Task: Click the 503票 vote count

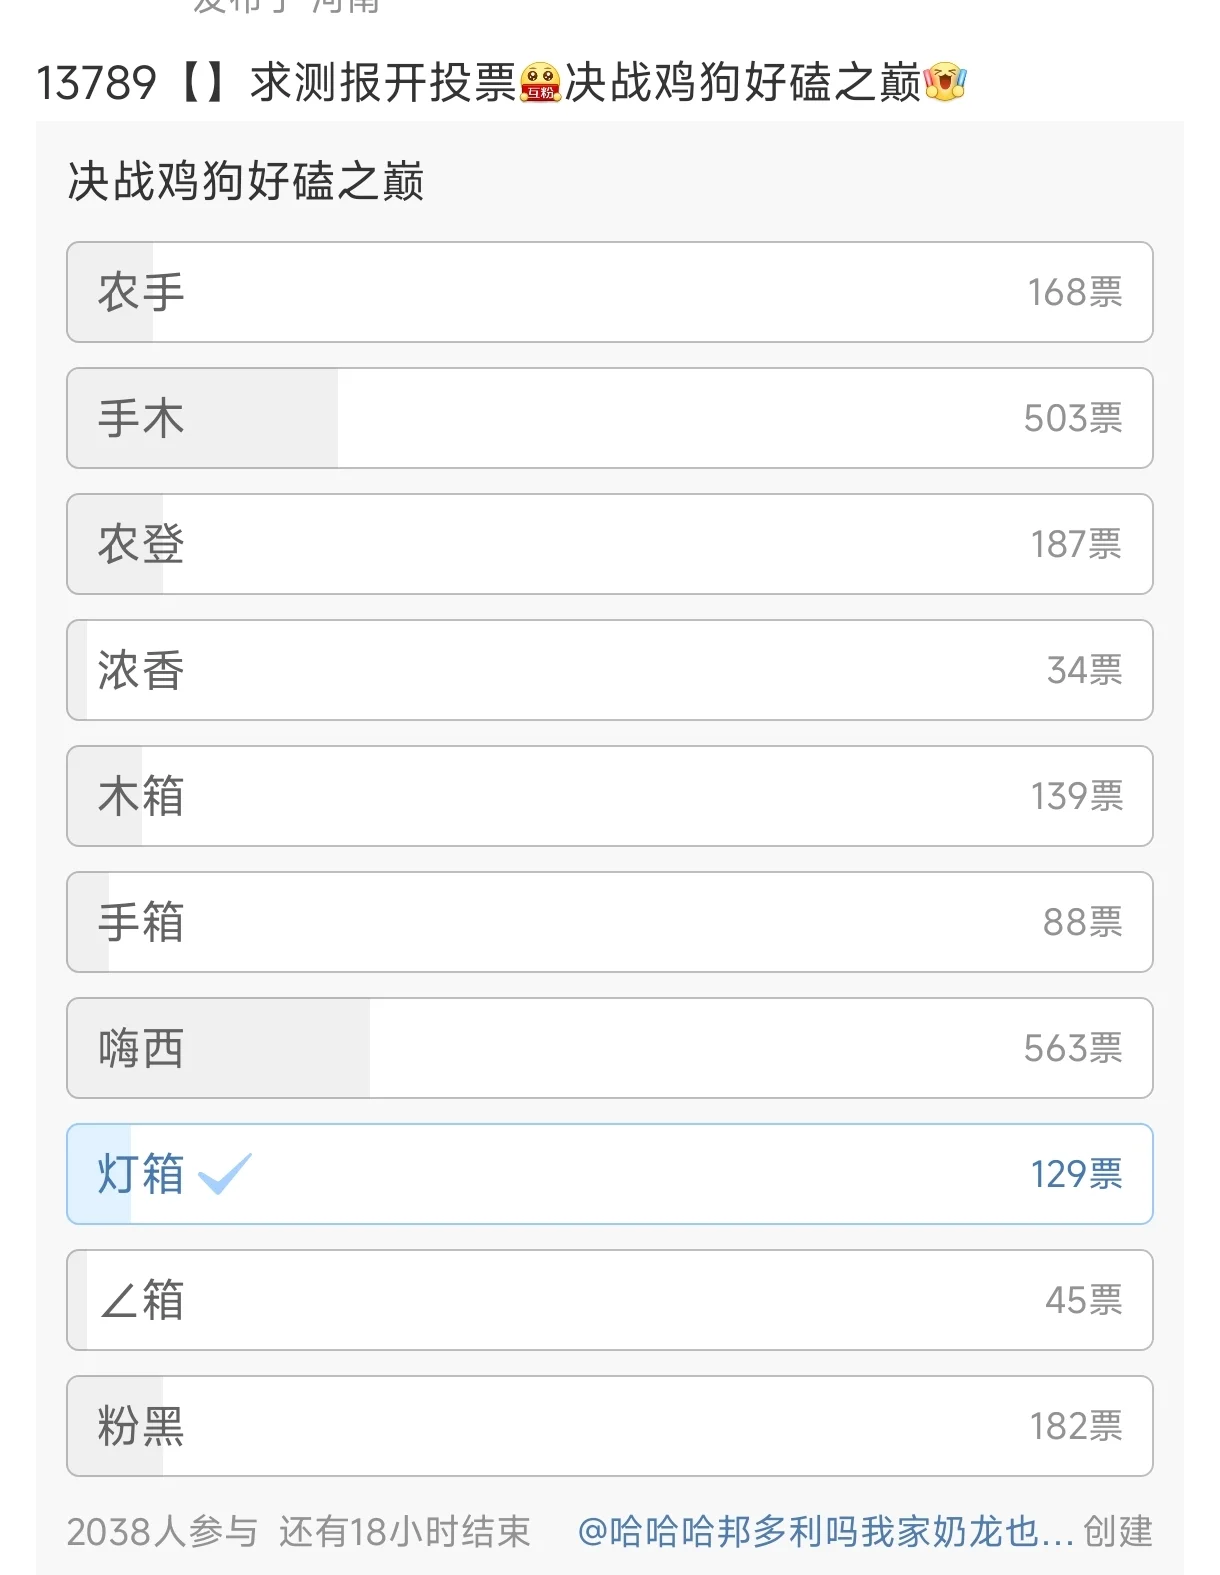Action: [x=1072, y=418]
